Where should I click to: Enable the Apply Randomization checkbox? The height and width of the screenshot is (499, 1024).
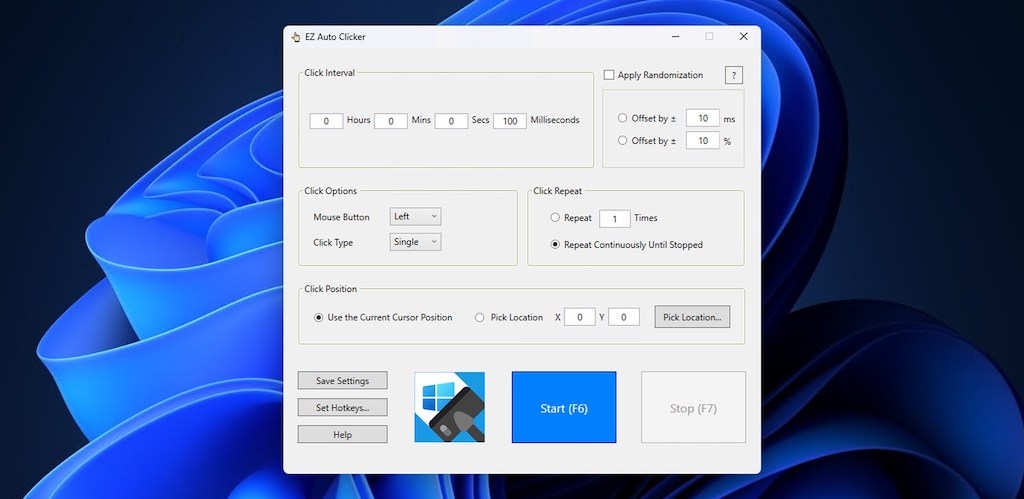click(609, 75)
